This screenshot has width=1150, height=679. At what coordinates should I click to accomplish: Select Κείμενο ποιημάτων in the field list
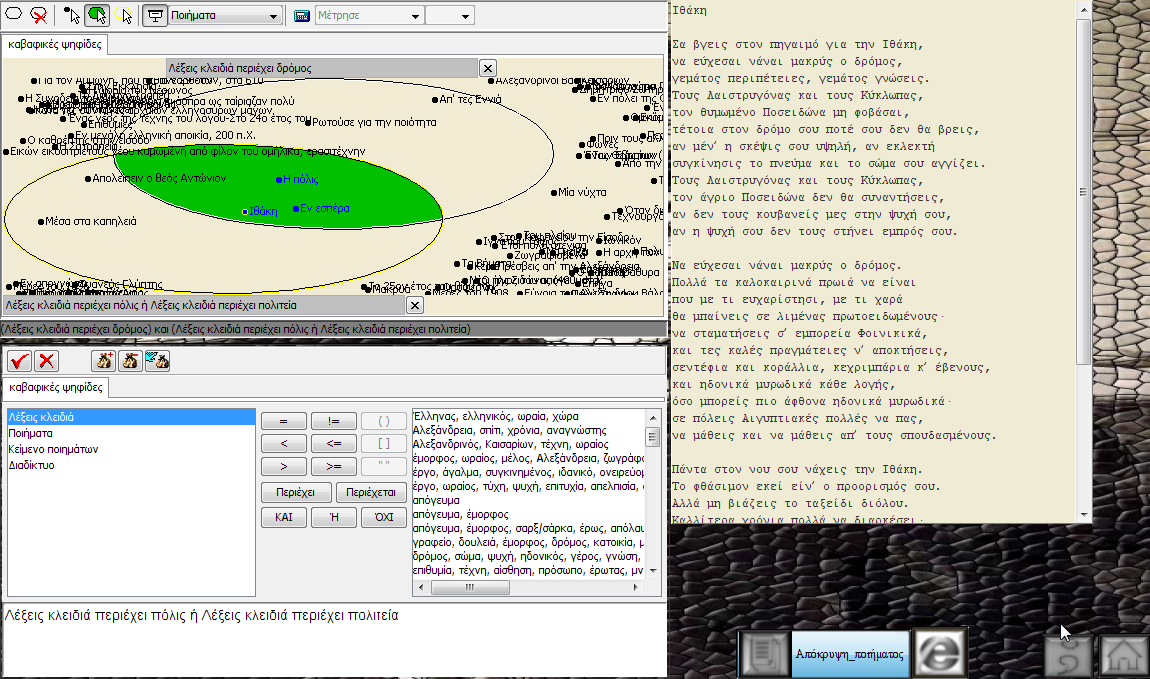click(x=131, y=449)
